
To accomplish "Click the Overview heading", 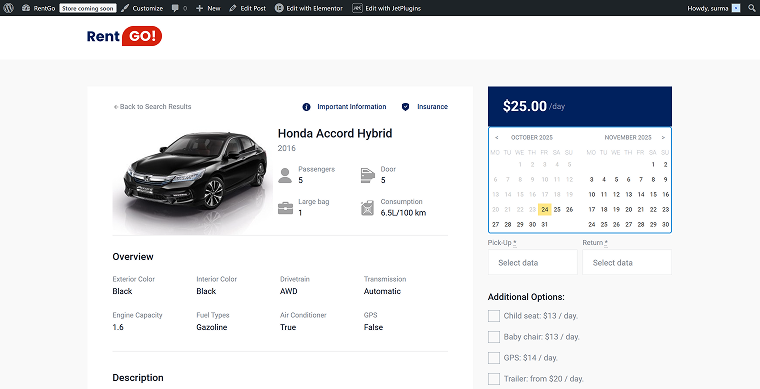I will [x=133, y=257].
